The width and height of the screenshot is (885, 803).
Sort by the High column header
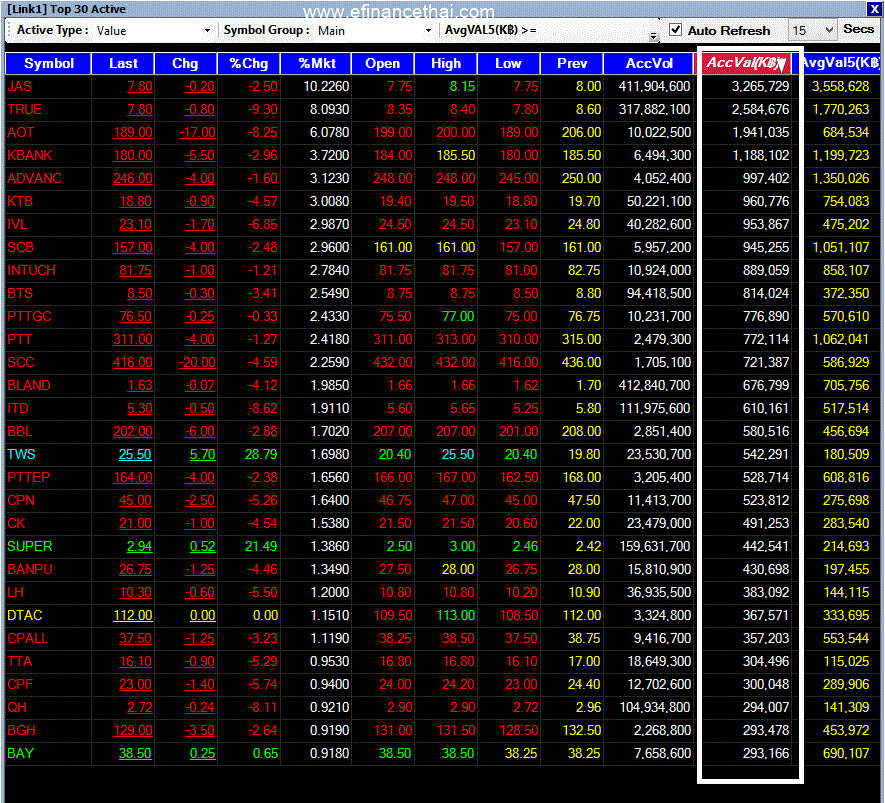pos(446,63)
